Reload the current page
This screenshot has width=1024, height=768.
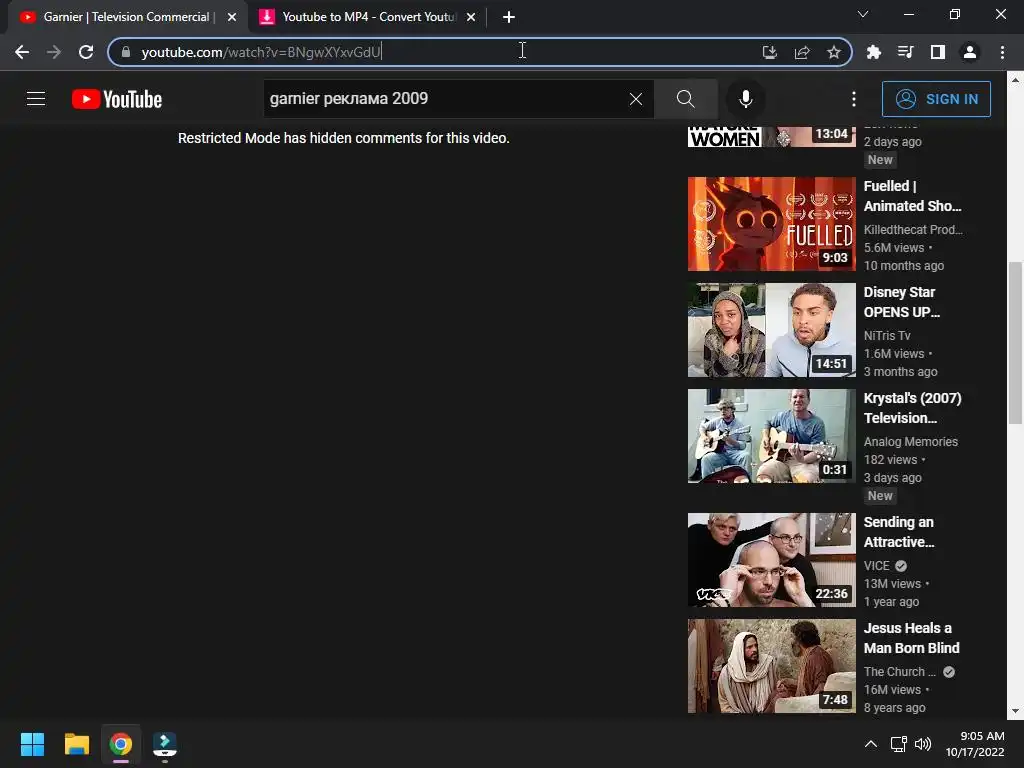[86, 52]
